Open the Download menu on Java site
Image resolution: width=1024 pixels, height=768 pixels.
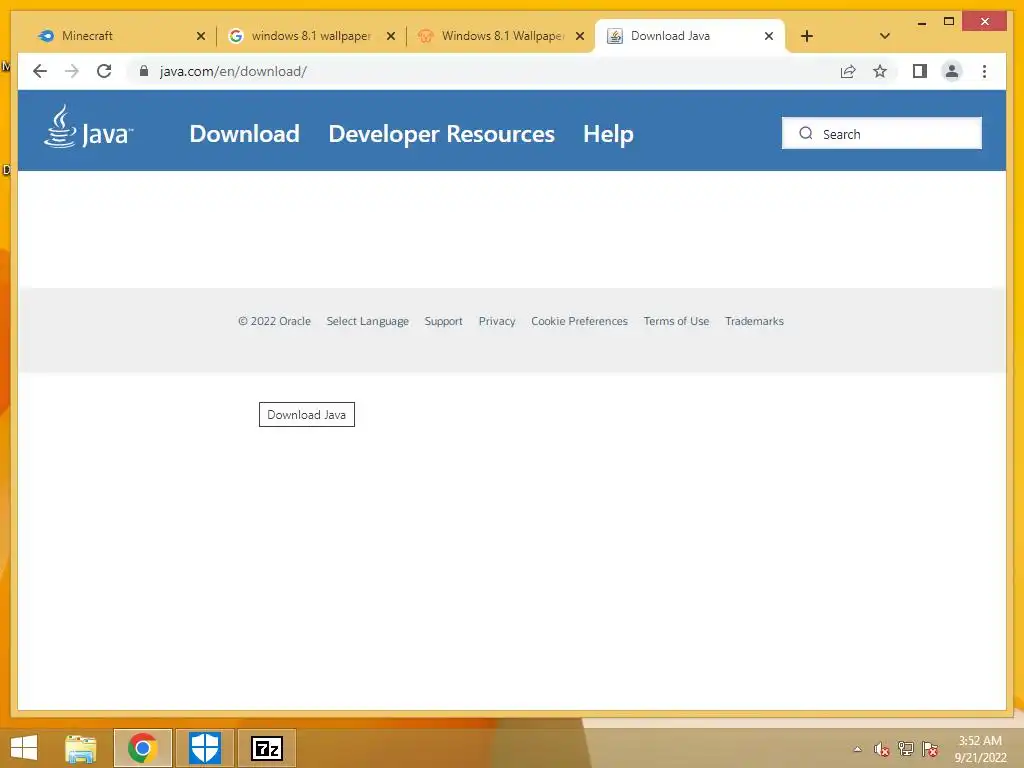(244, 134)
